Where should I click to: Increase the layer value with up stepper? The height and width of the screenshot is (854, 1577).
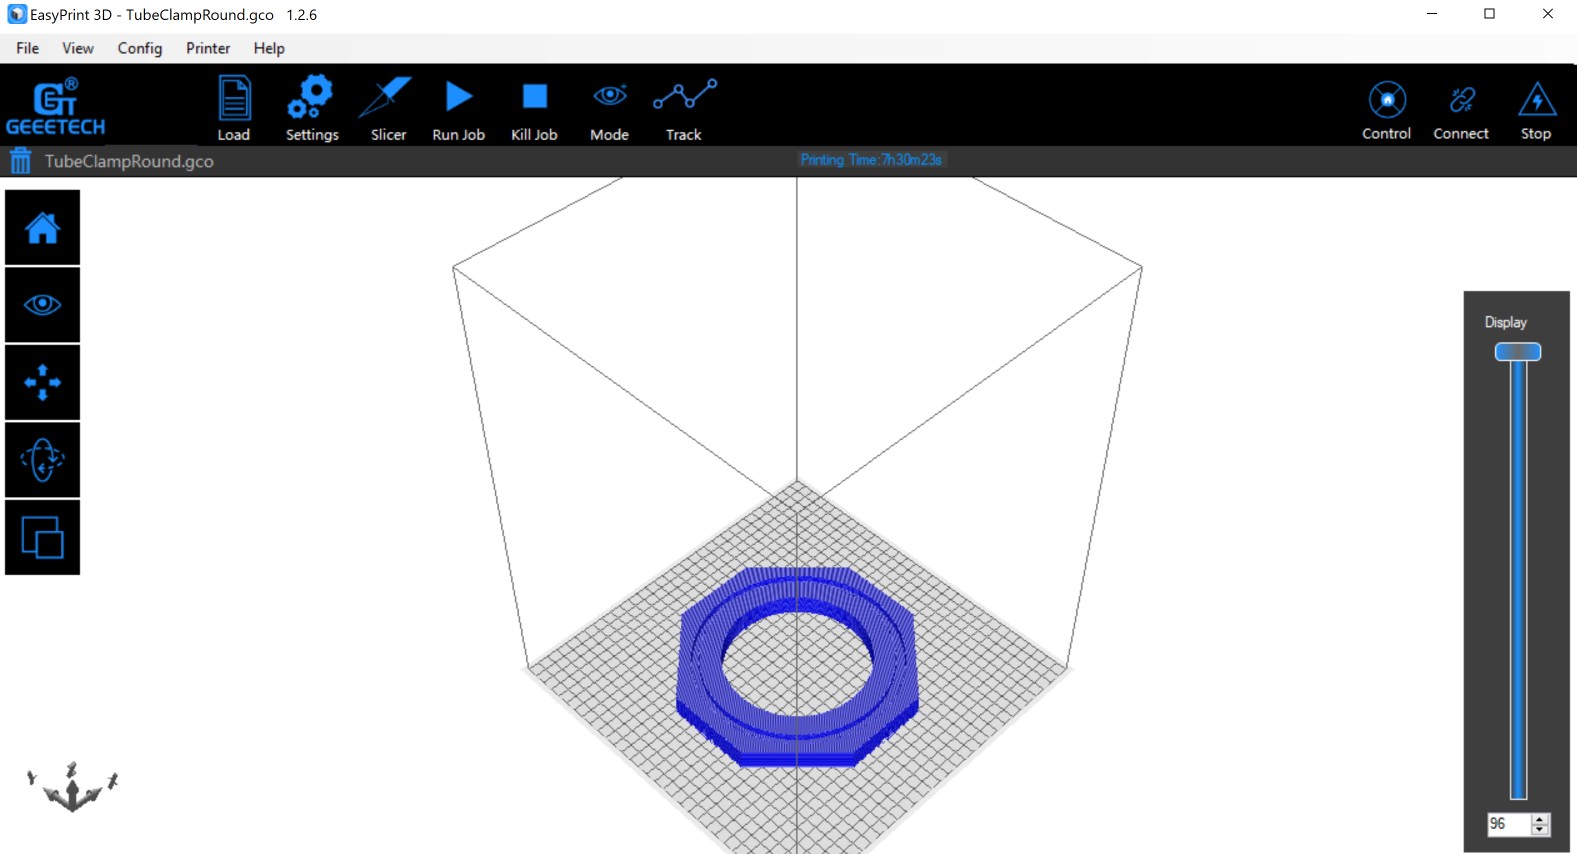(x=1540, y=819)
